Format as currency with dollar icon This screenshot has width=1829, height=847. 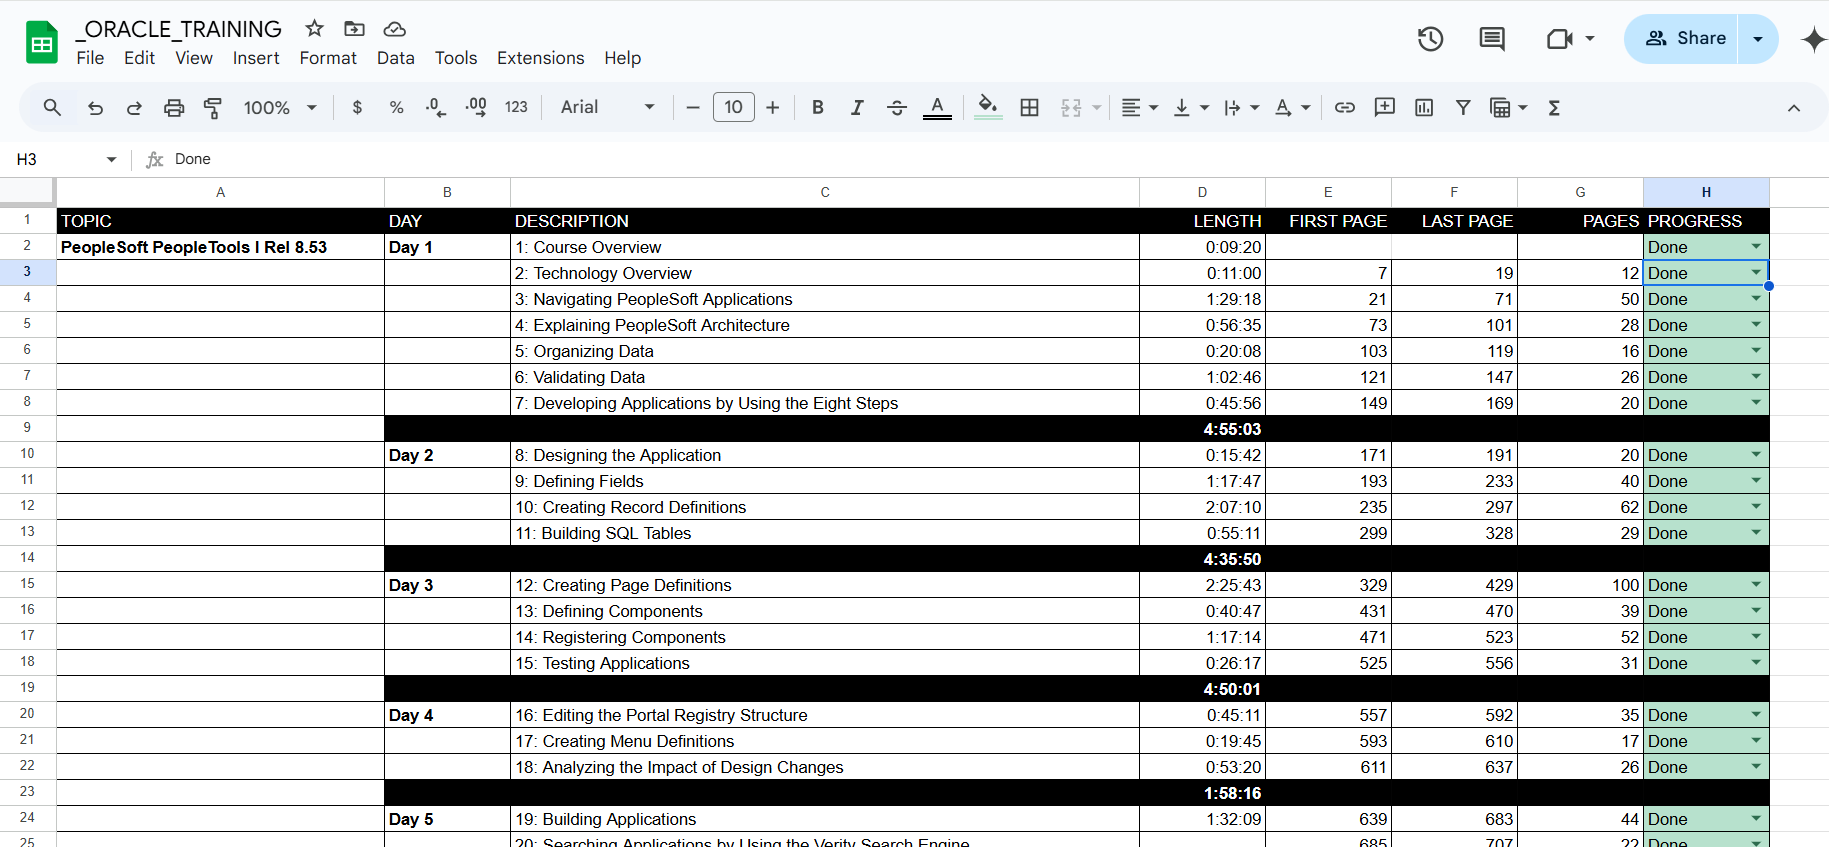357,107
